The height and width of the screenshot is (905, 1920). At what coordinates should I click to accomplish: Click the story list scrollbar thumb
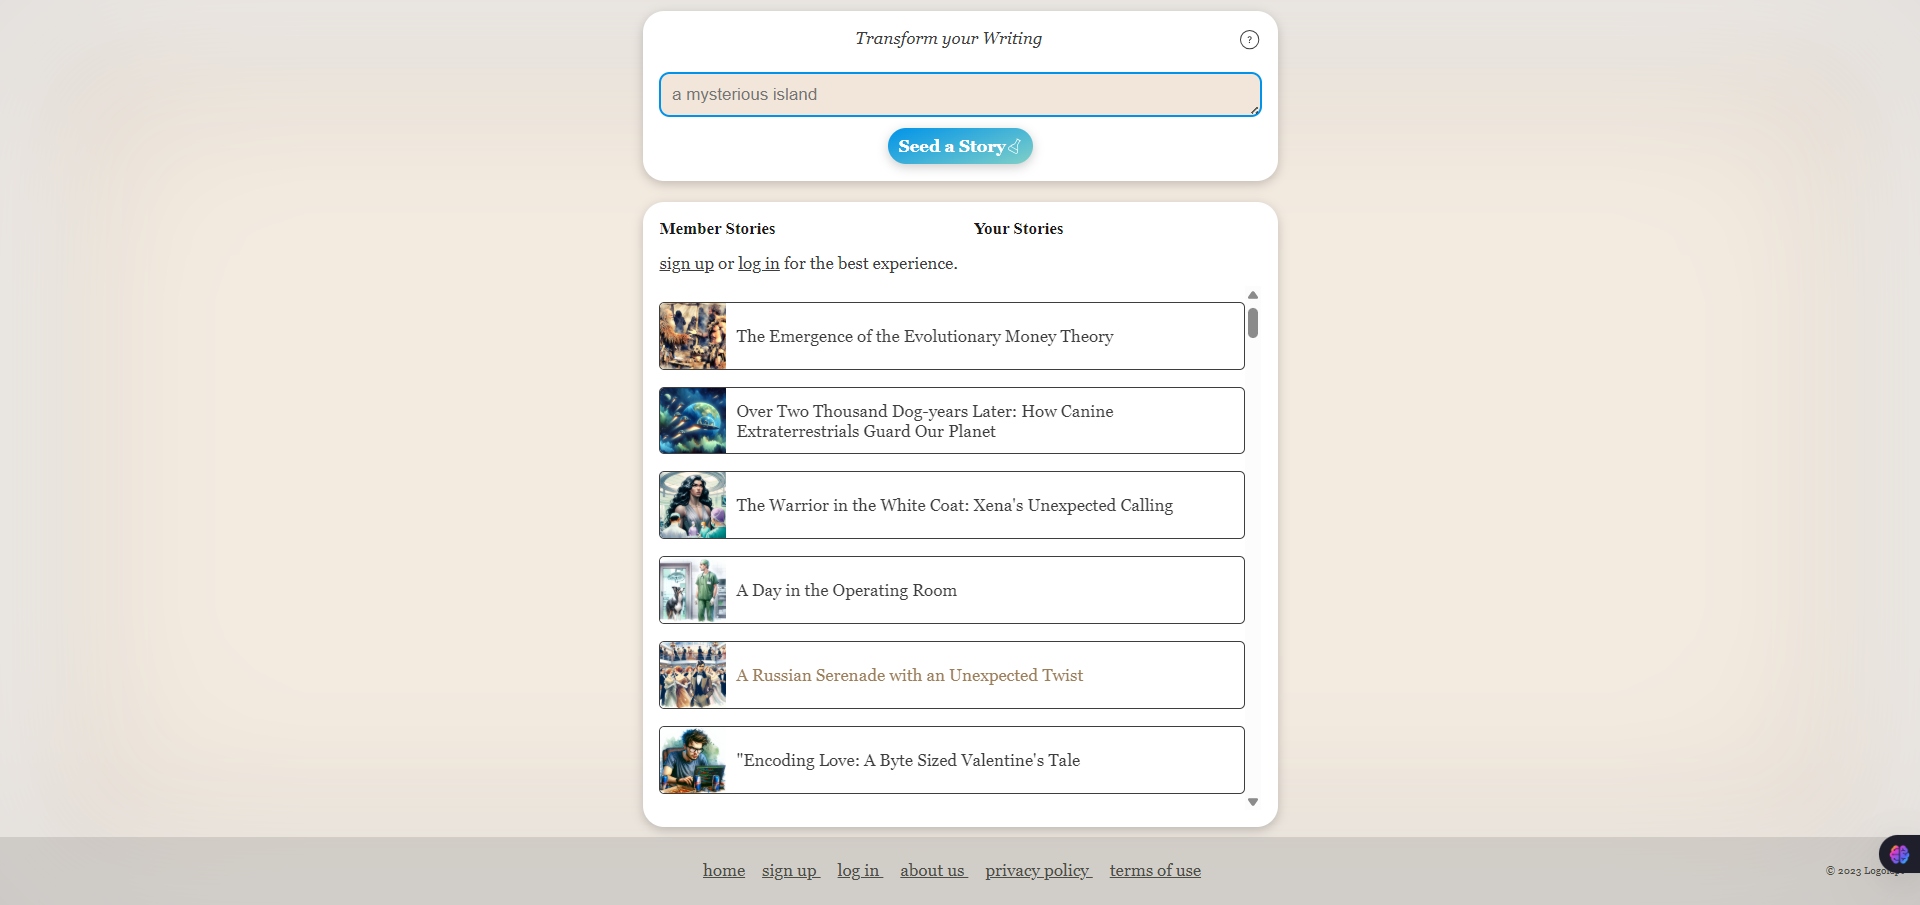click(1252, 323)
